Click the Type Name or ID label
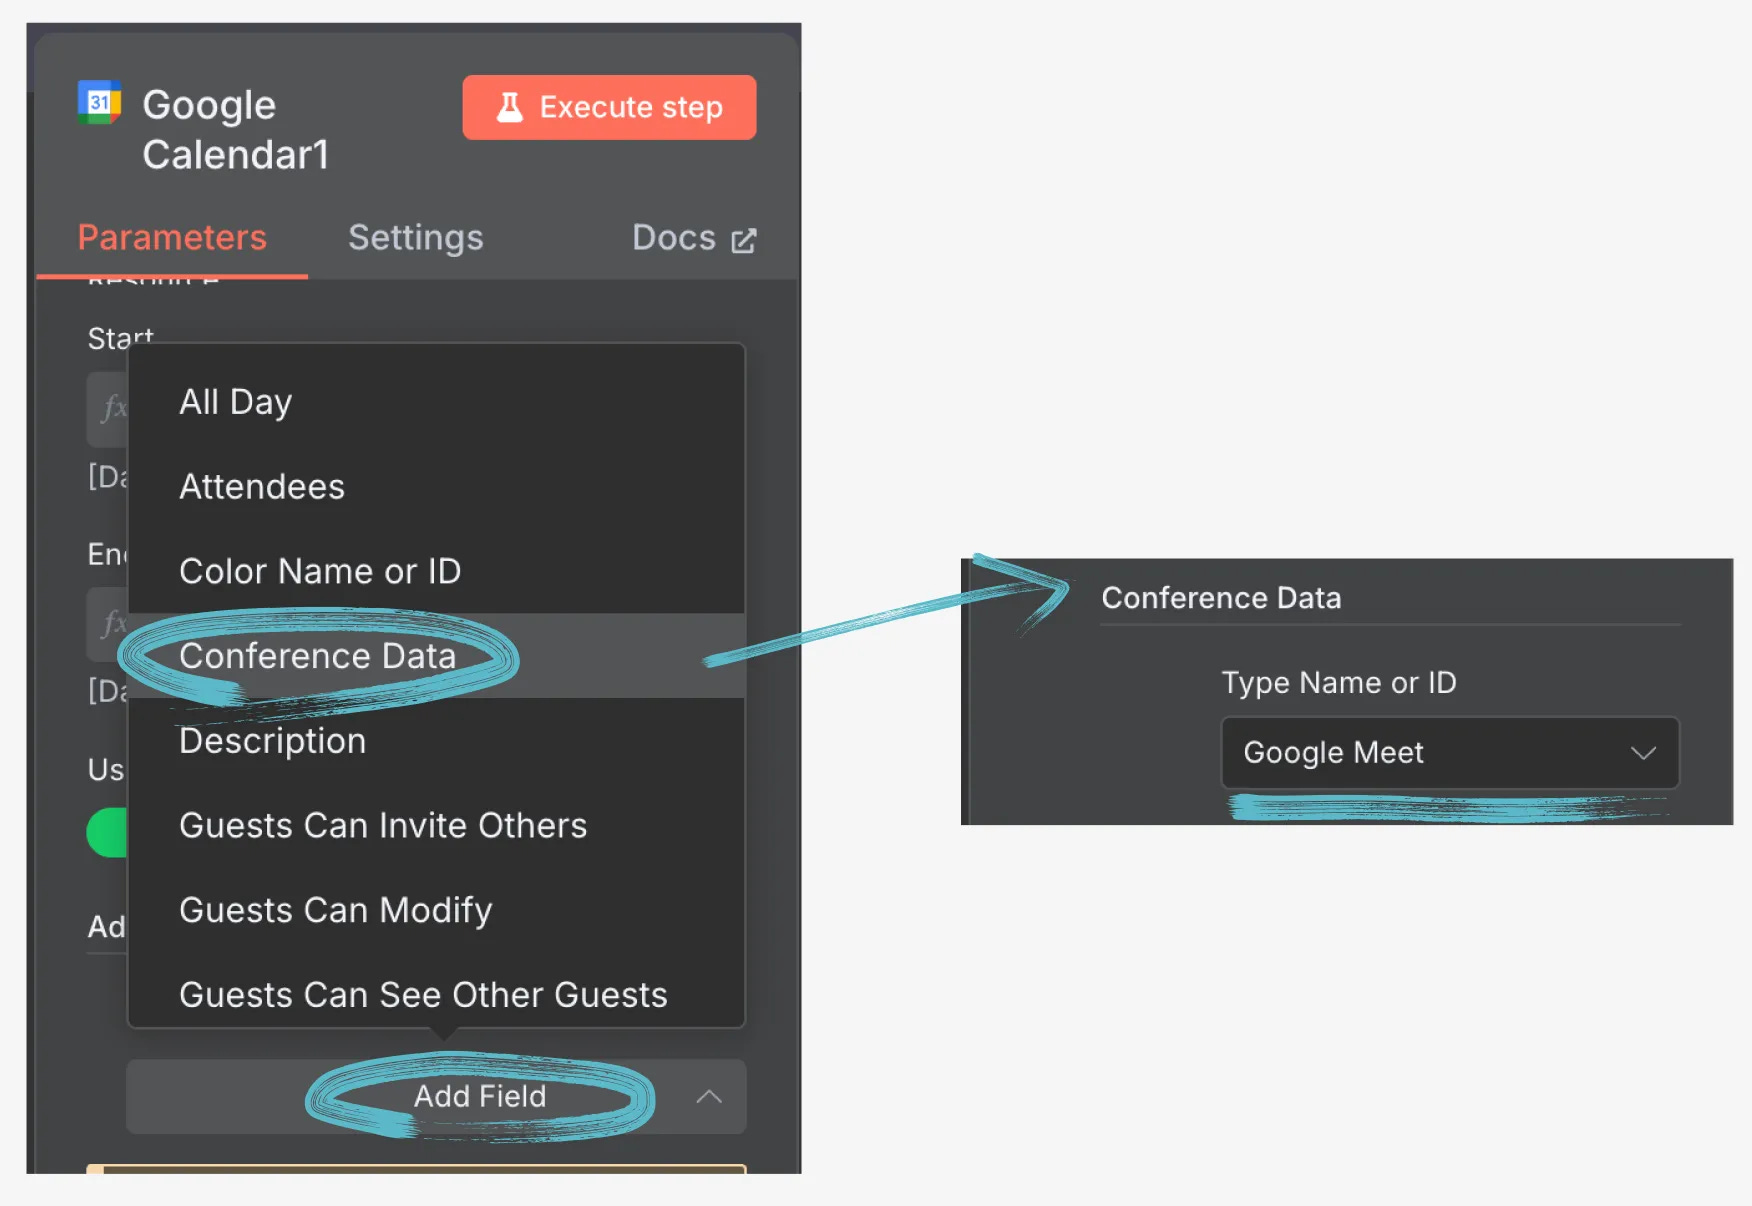Screen dimensions: 1752x1206 [x=1339, y=683]
